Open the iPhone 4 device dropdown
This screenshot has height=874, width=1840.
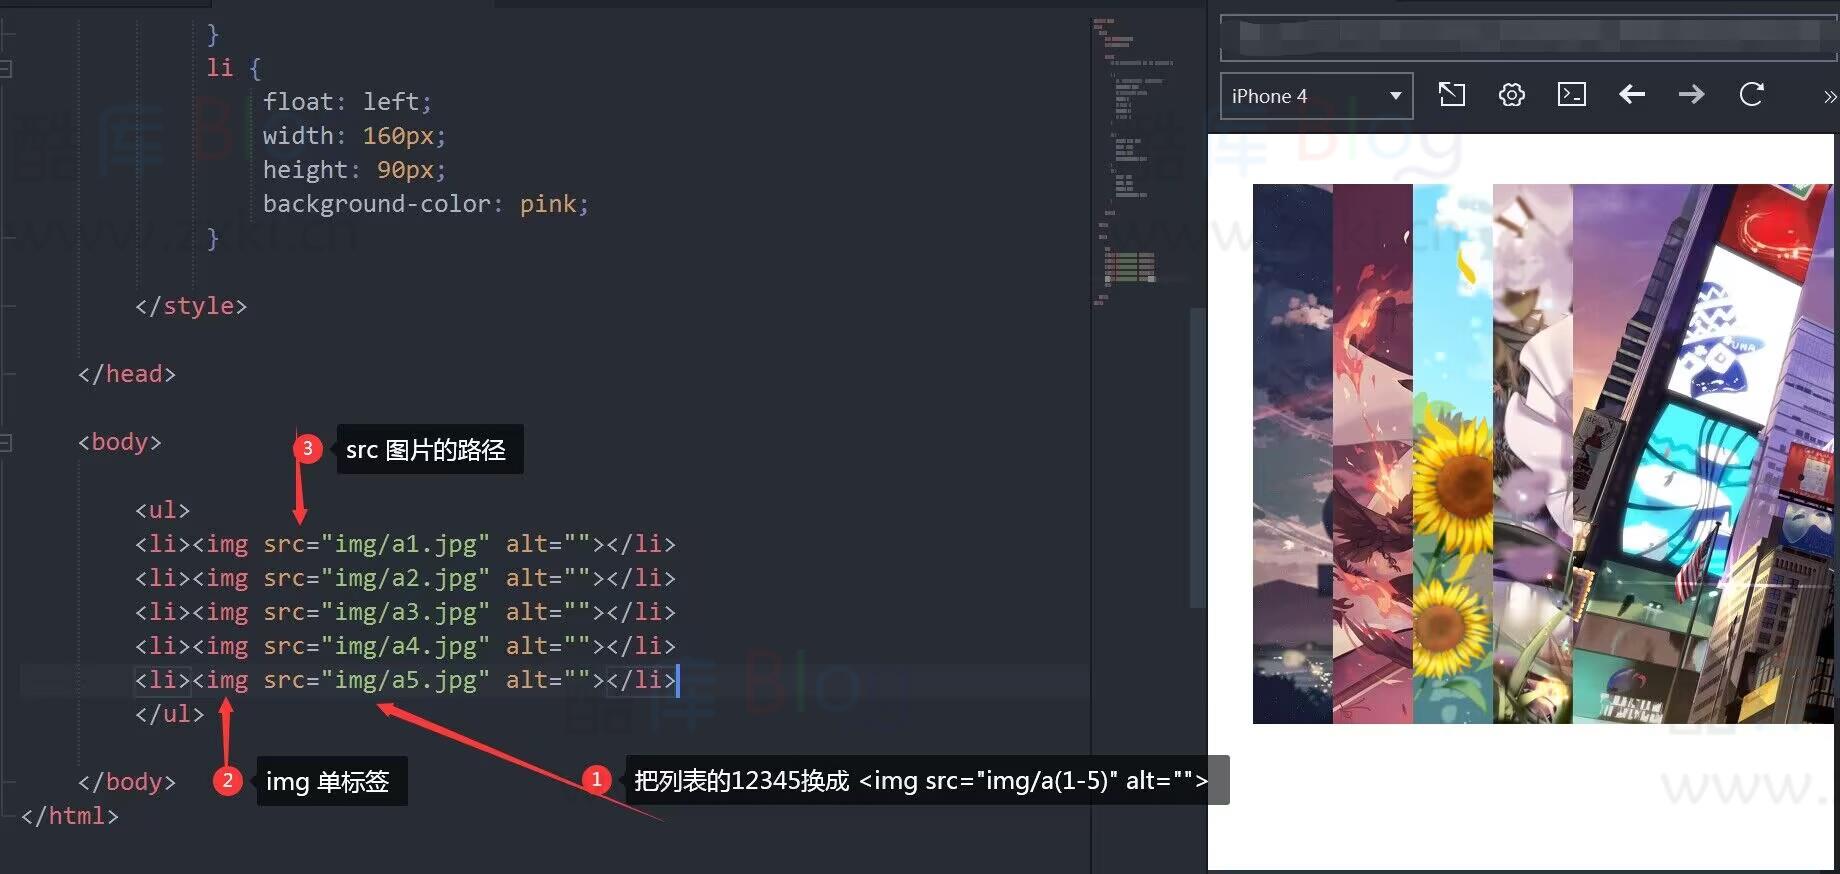click(1316, 96)
